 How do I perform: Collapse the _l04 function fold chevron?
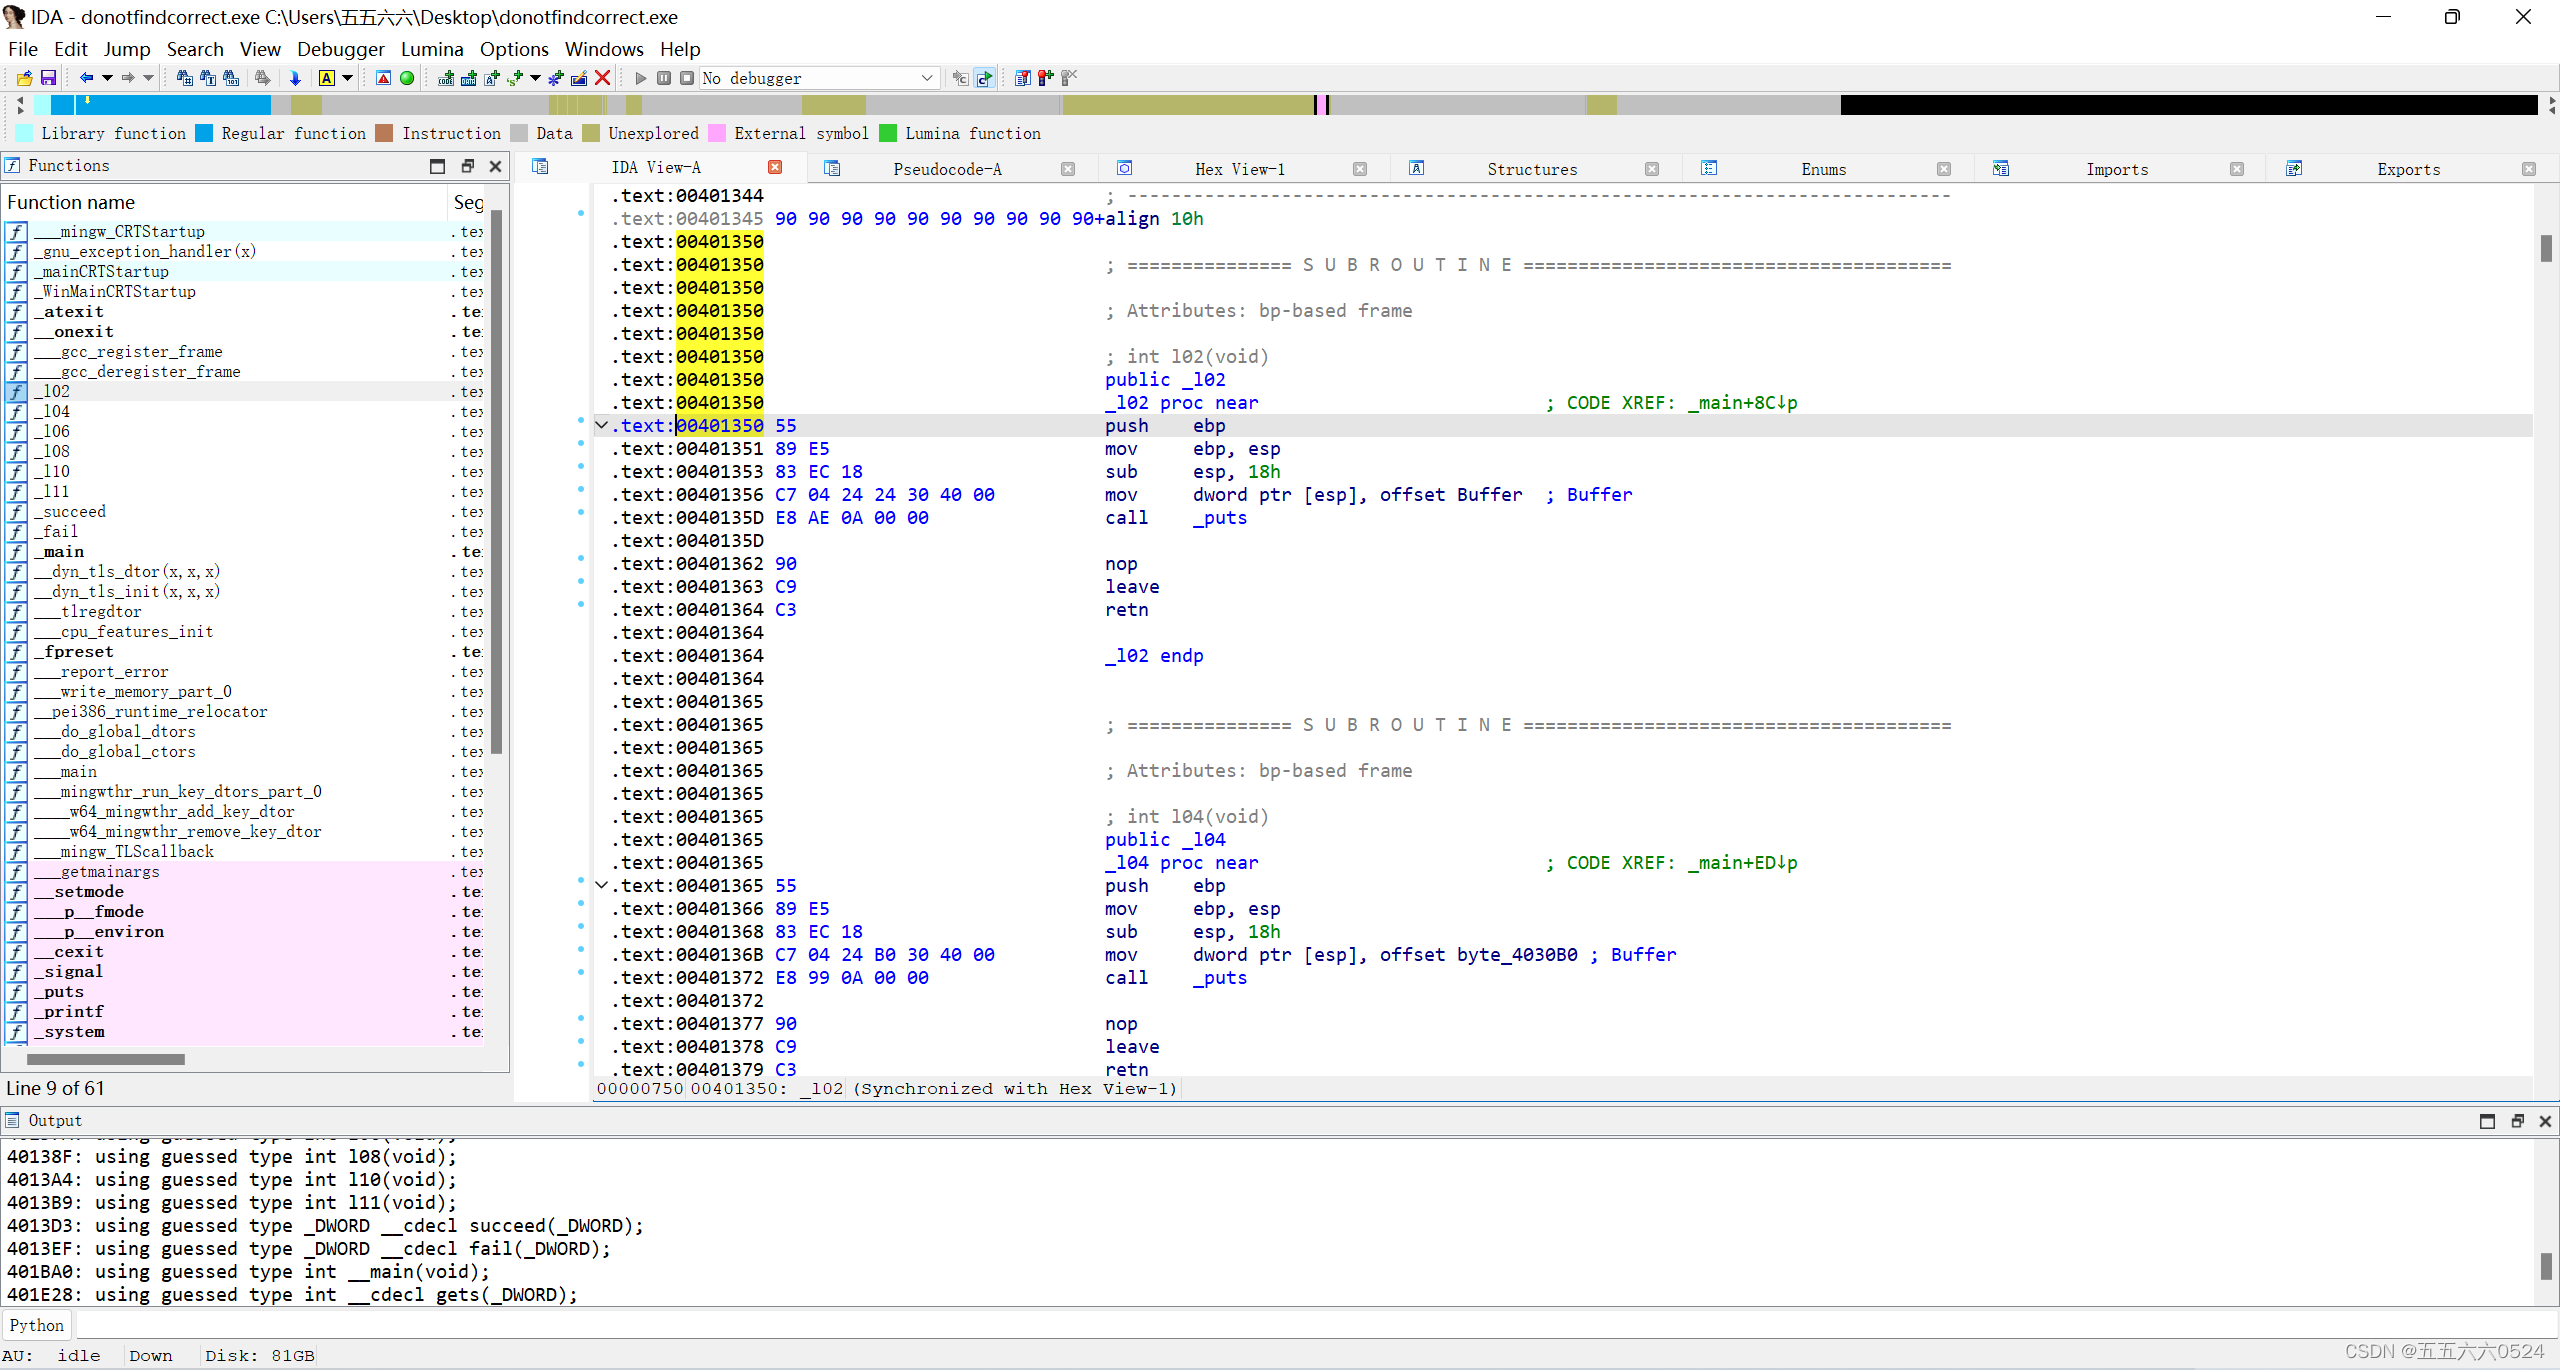coord(601,886)
